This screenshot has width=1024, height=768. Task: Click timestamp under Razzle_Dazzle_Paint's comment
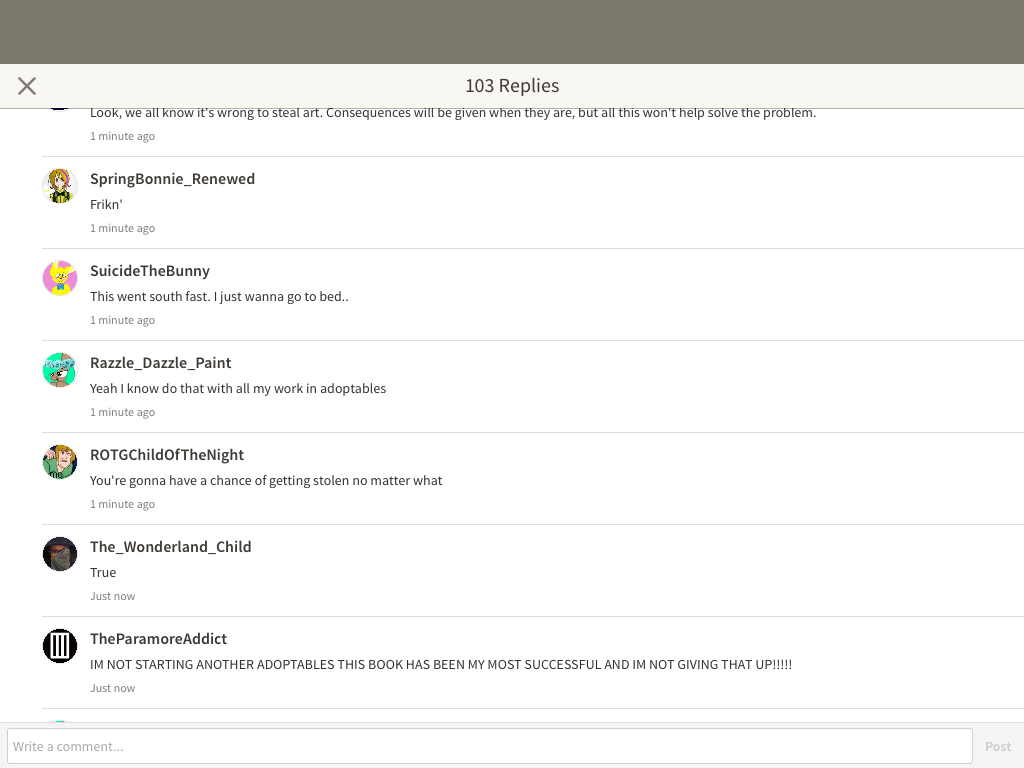123,413
